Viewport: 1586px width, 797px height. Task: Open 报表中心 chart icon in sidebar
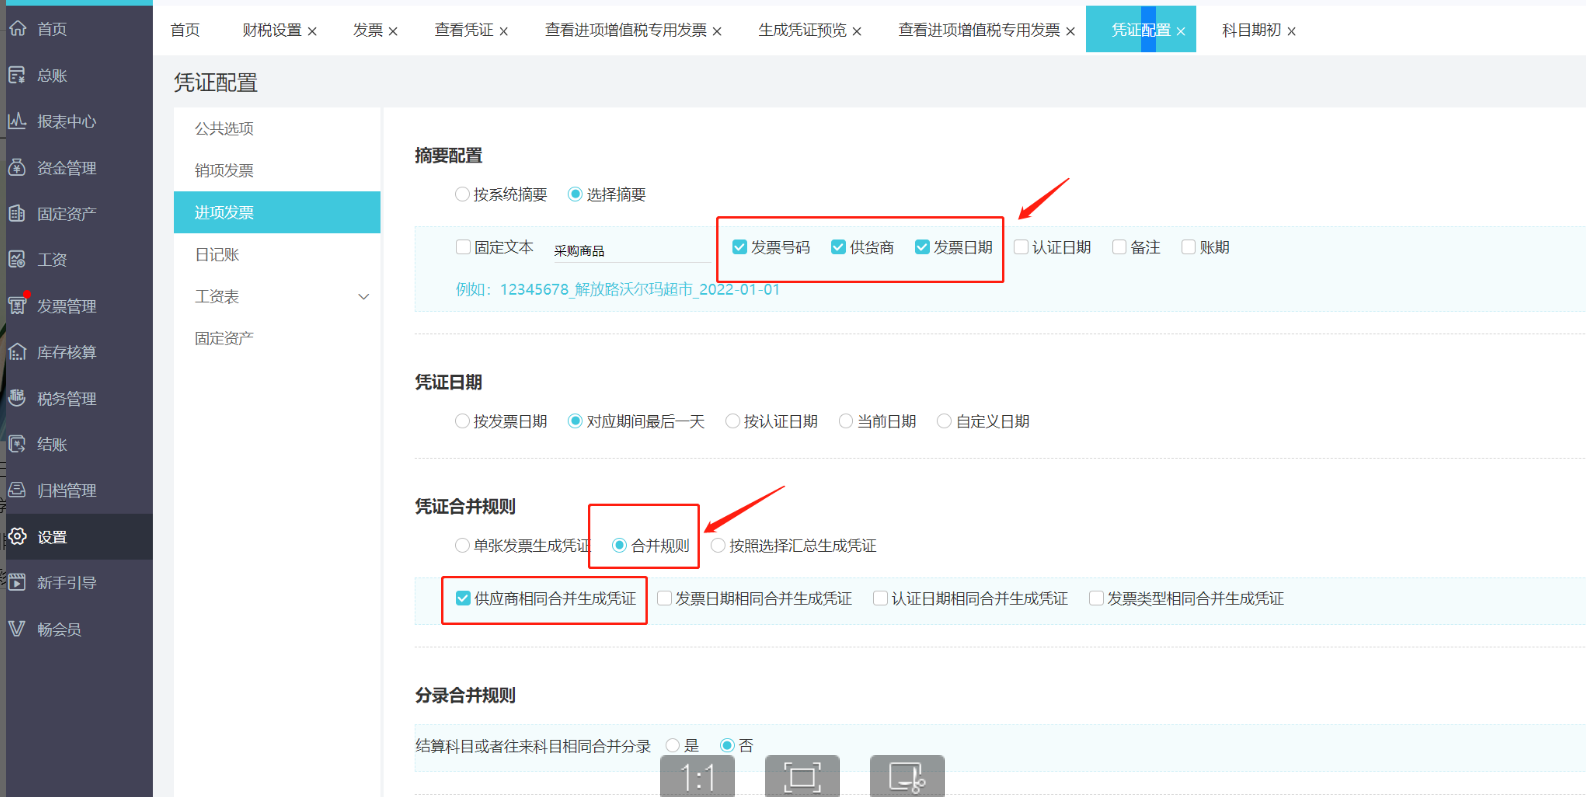pos(17,121)
